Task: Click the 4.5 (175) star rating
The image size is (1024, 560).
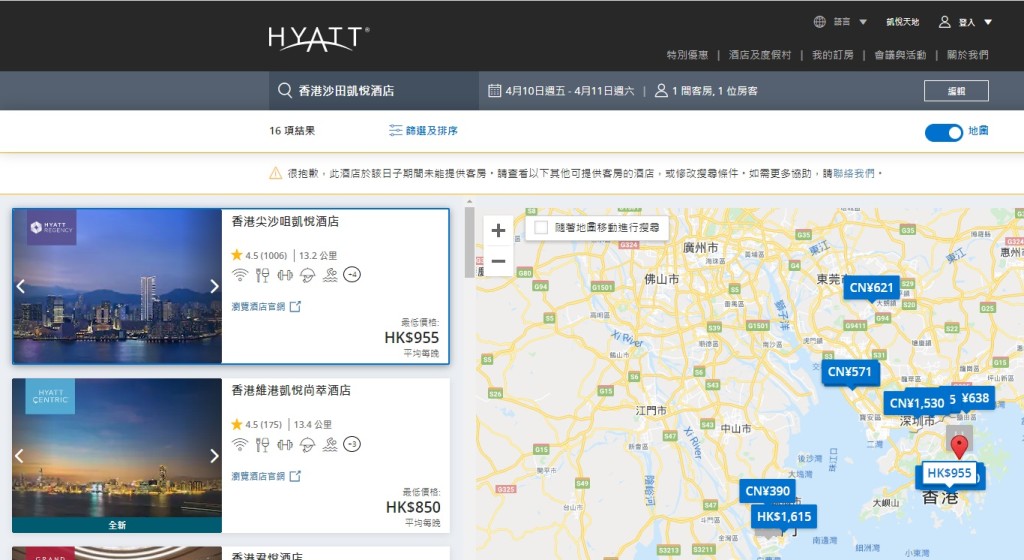Action: pyautogui.click(x=256, y=424)
